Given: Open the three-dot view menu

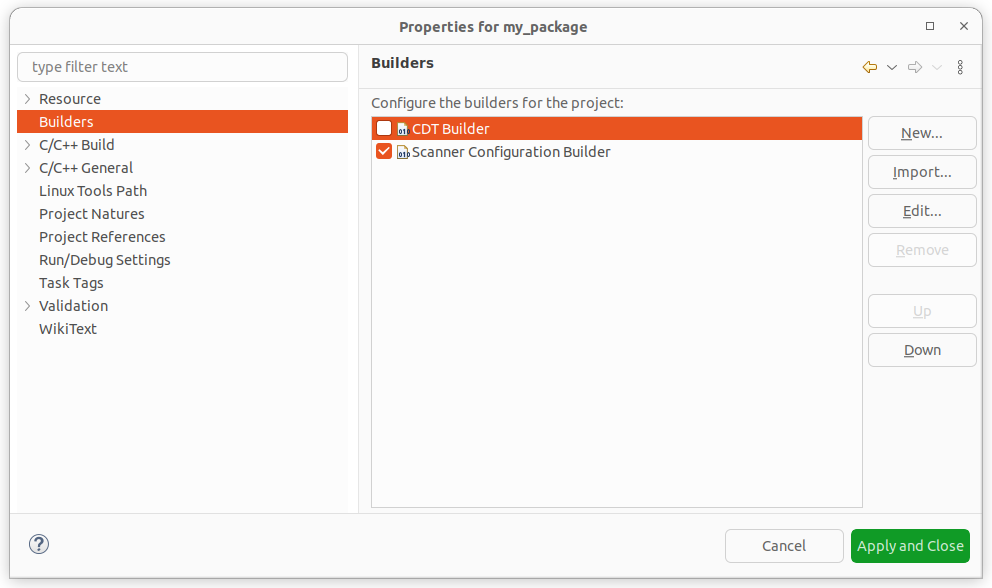Looking at the screenshot, I should 960,66.
